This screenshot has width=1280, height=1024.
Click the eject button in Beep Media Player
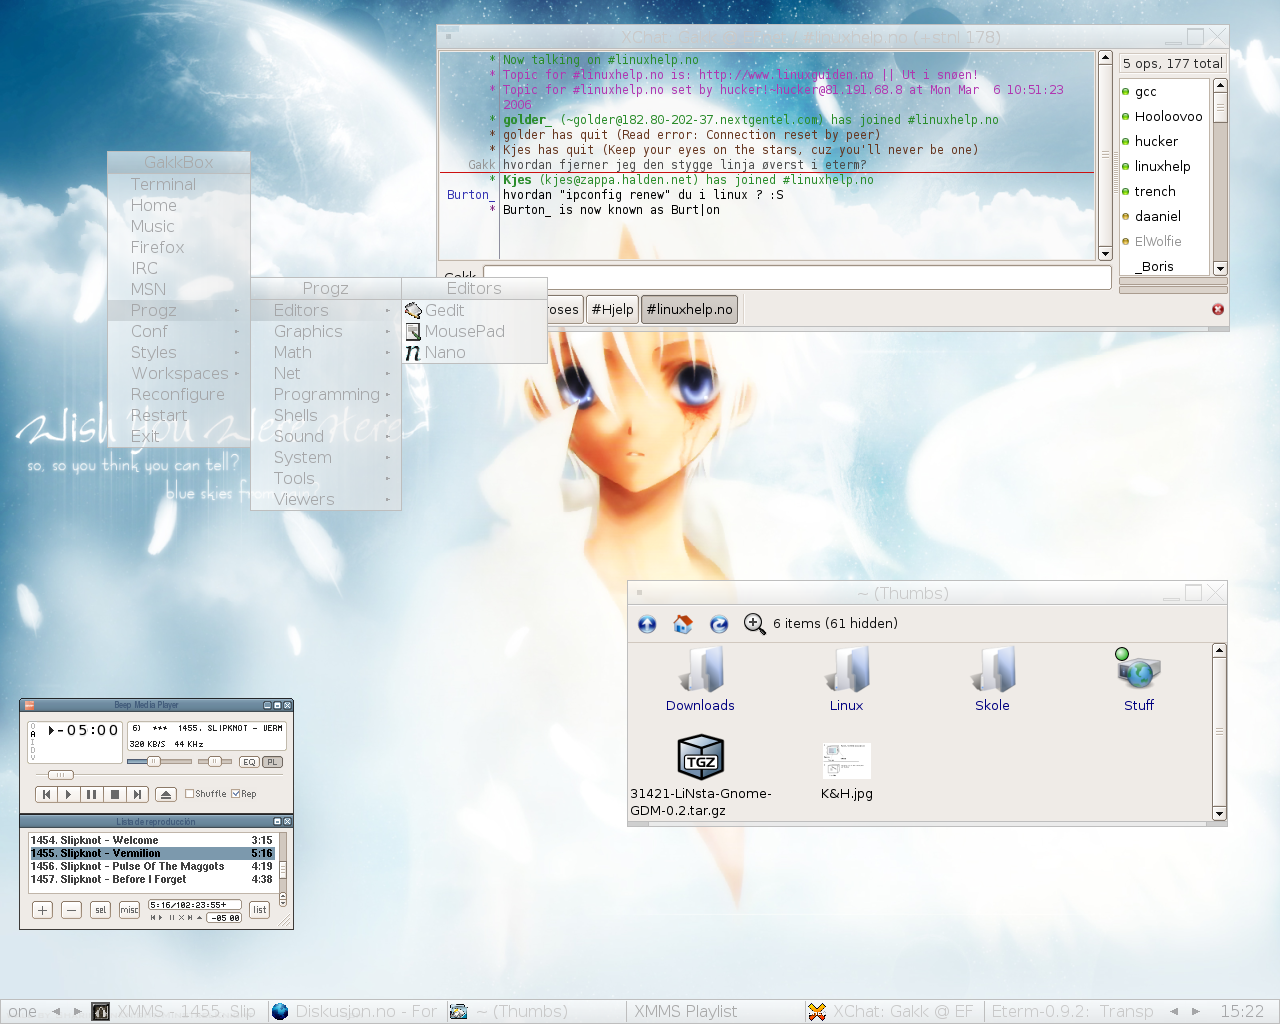tap(166, 794)
